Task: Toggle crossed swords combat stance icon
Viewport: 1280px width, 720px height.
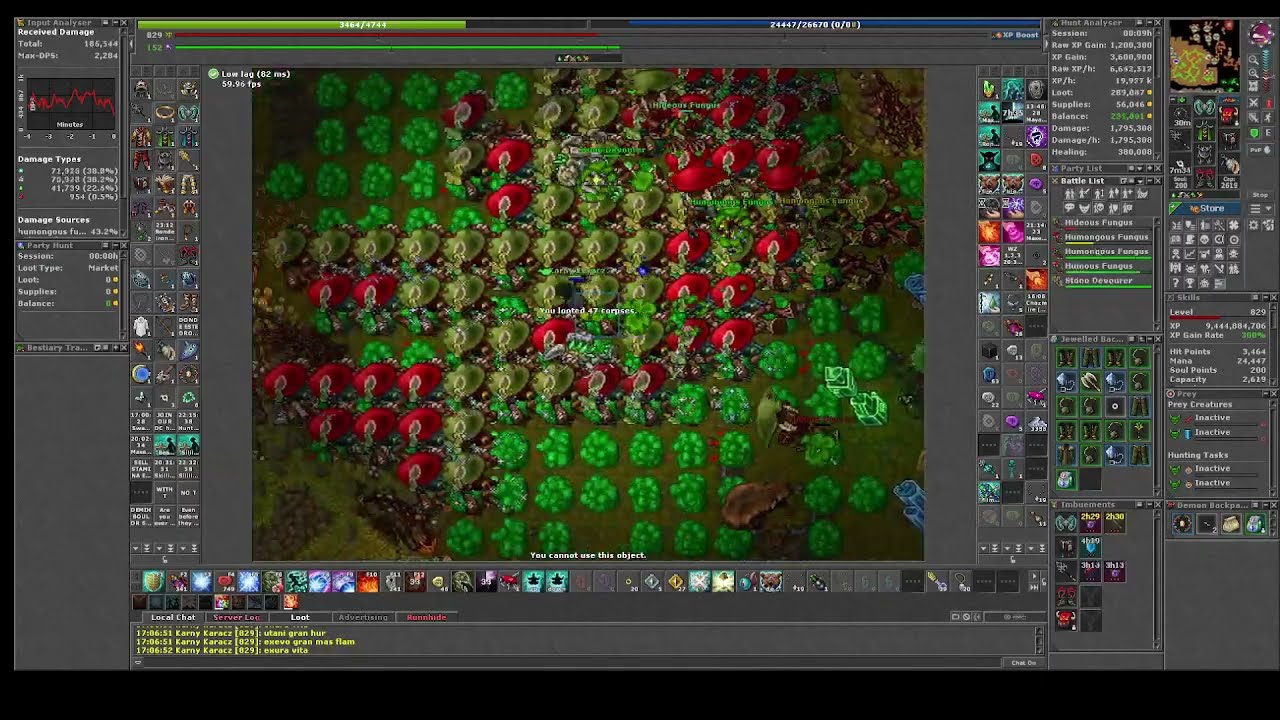Action: [1254, 103]
